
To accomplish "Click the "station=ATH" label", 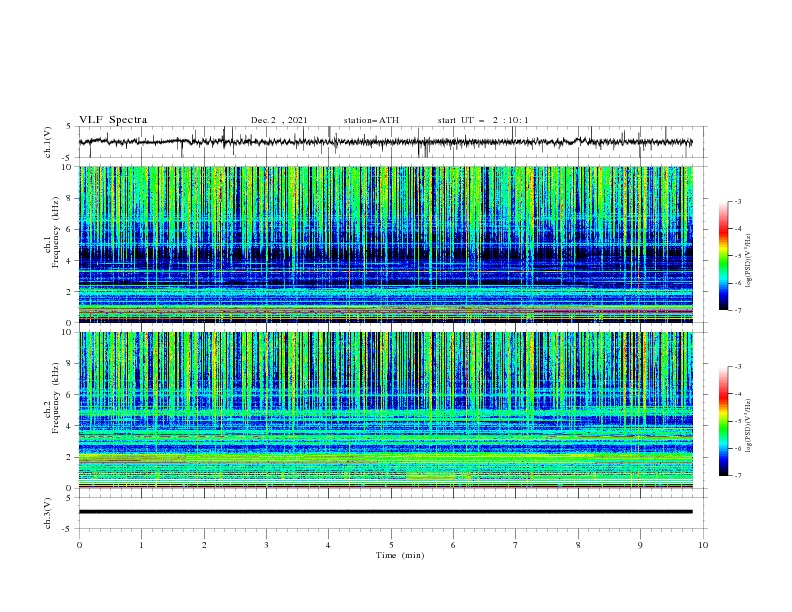I will (371, 120).
